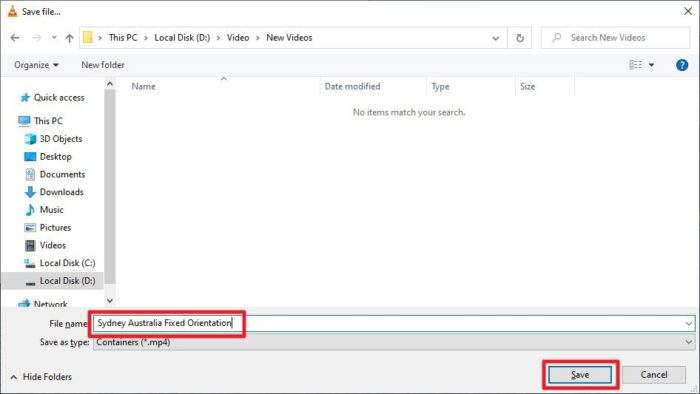700x394 pixels.
Task: Select This PC in sidebar
Action: click(x=41, y=121)
